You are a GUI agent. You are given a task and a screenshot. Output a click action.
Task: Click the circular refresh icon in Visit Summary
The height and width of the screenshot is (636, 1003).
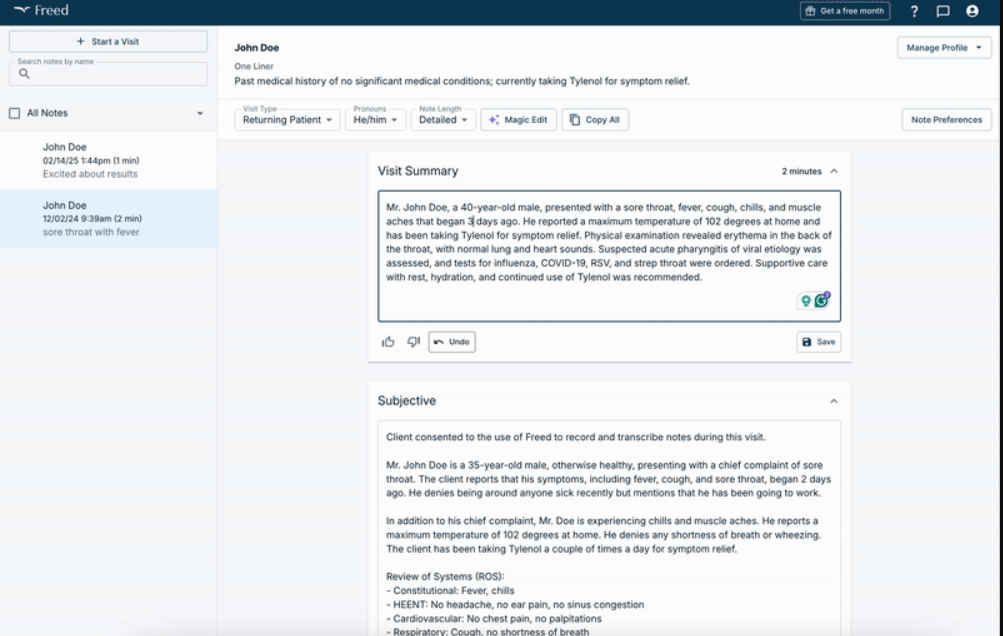(822, 299)
